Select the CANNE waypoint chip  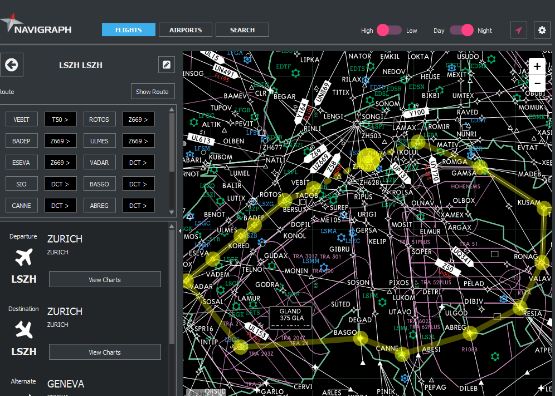[21, 206]
